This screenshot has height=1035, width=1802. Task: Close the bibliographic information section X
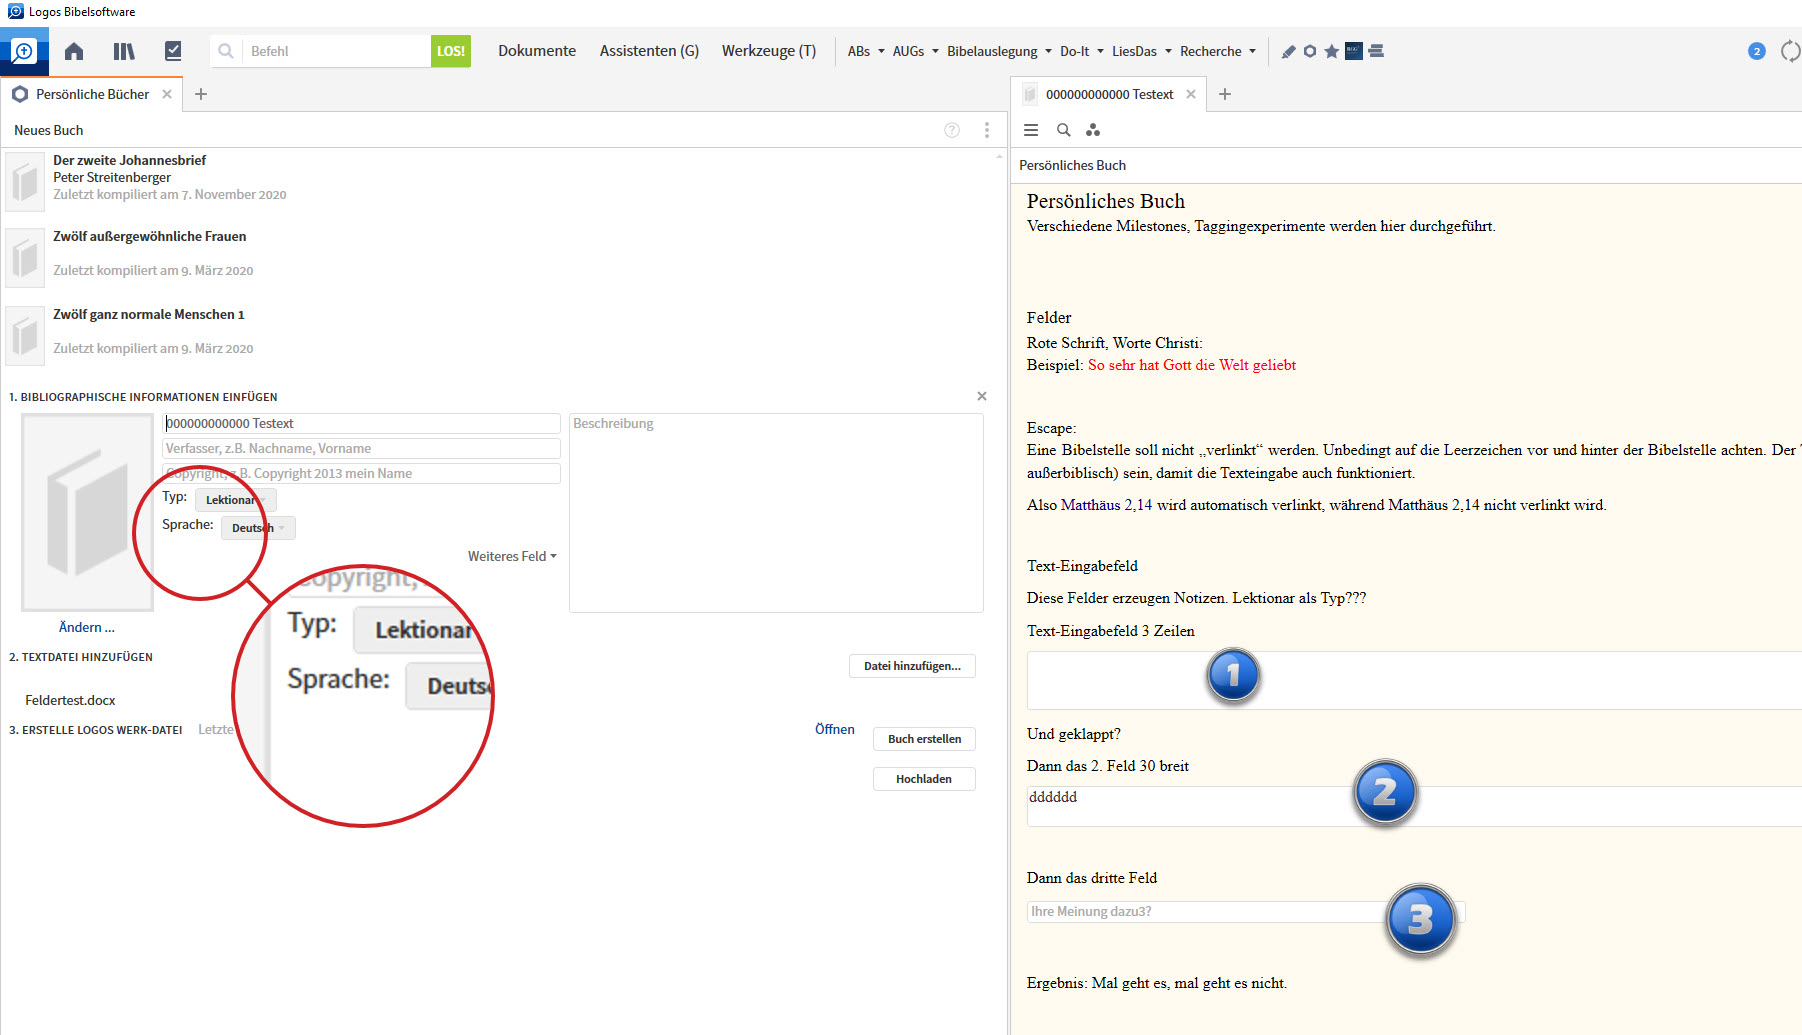(x=982, y=396)
